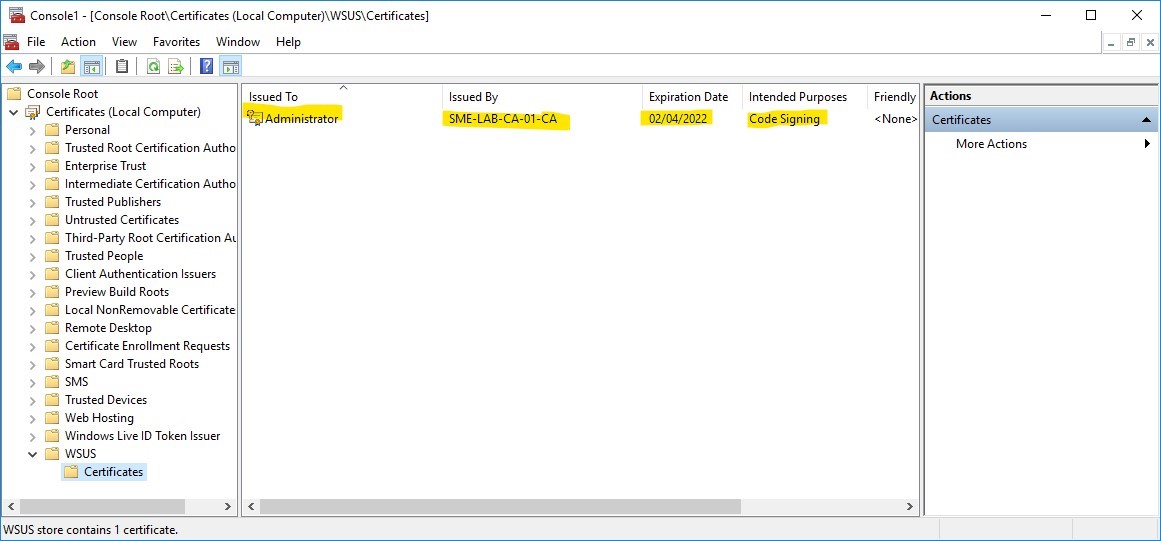Click the Administrator certificate icon
The height and width of the screenshot is (541, 1161).
(255, 118)
